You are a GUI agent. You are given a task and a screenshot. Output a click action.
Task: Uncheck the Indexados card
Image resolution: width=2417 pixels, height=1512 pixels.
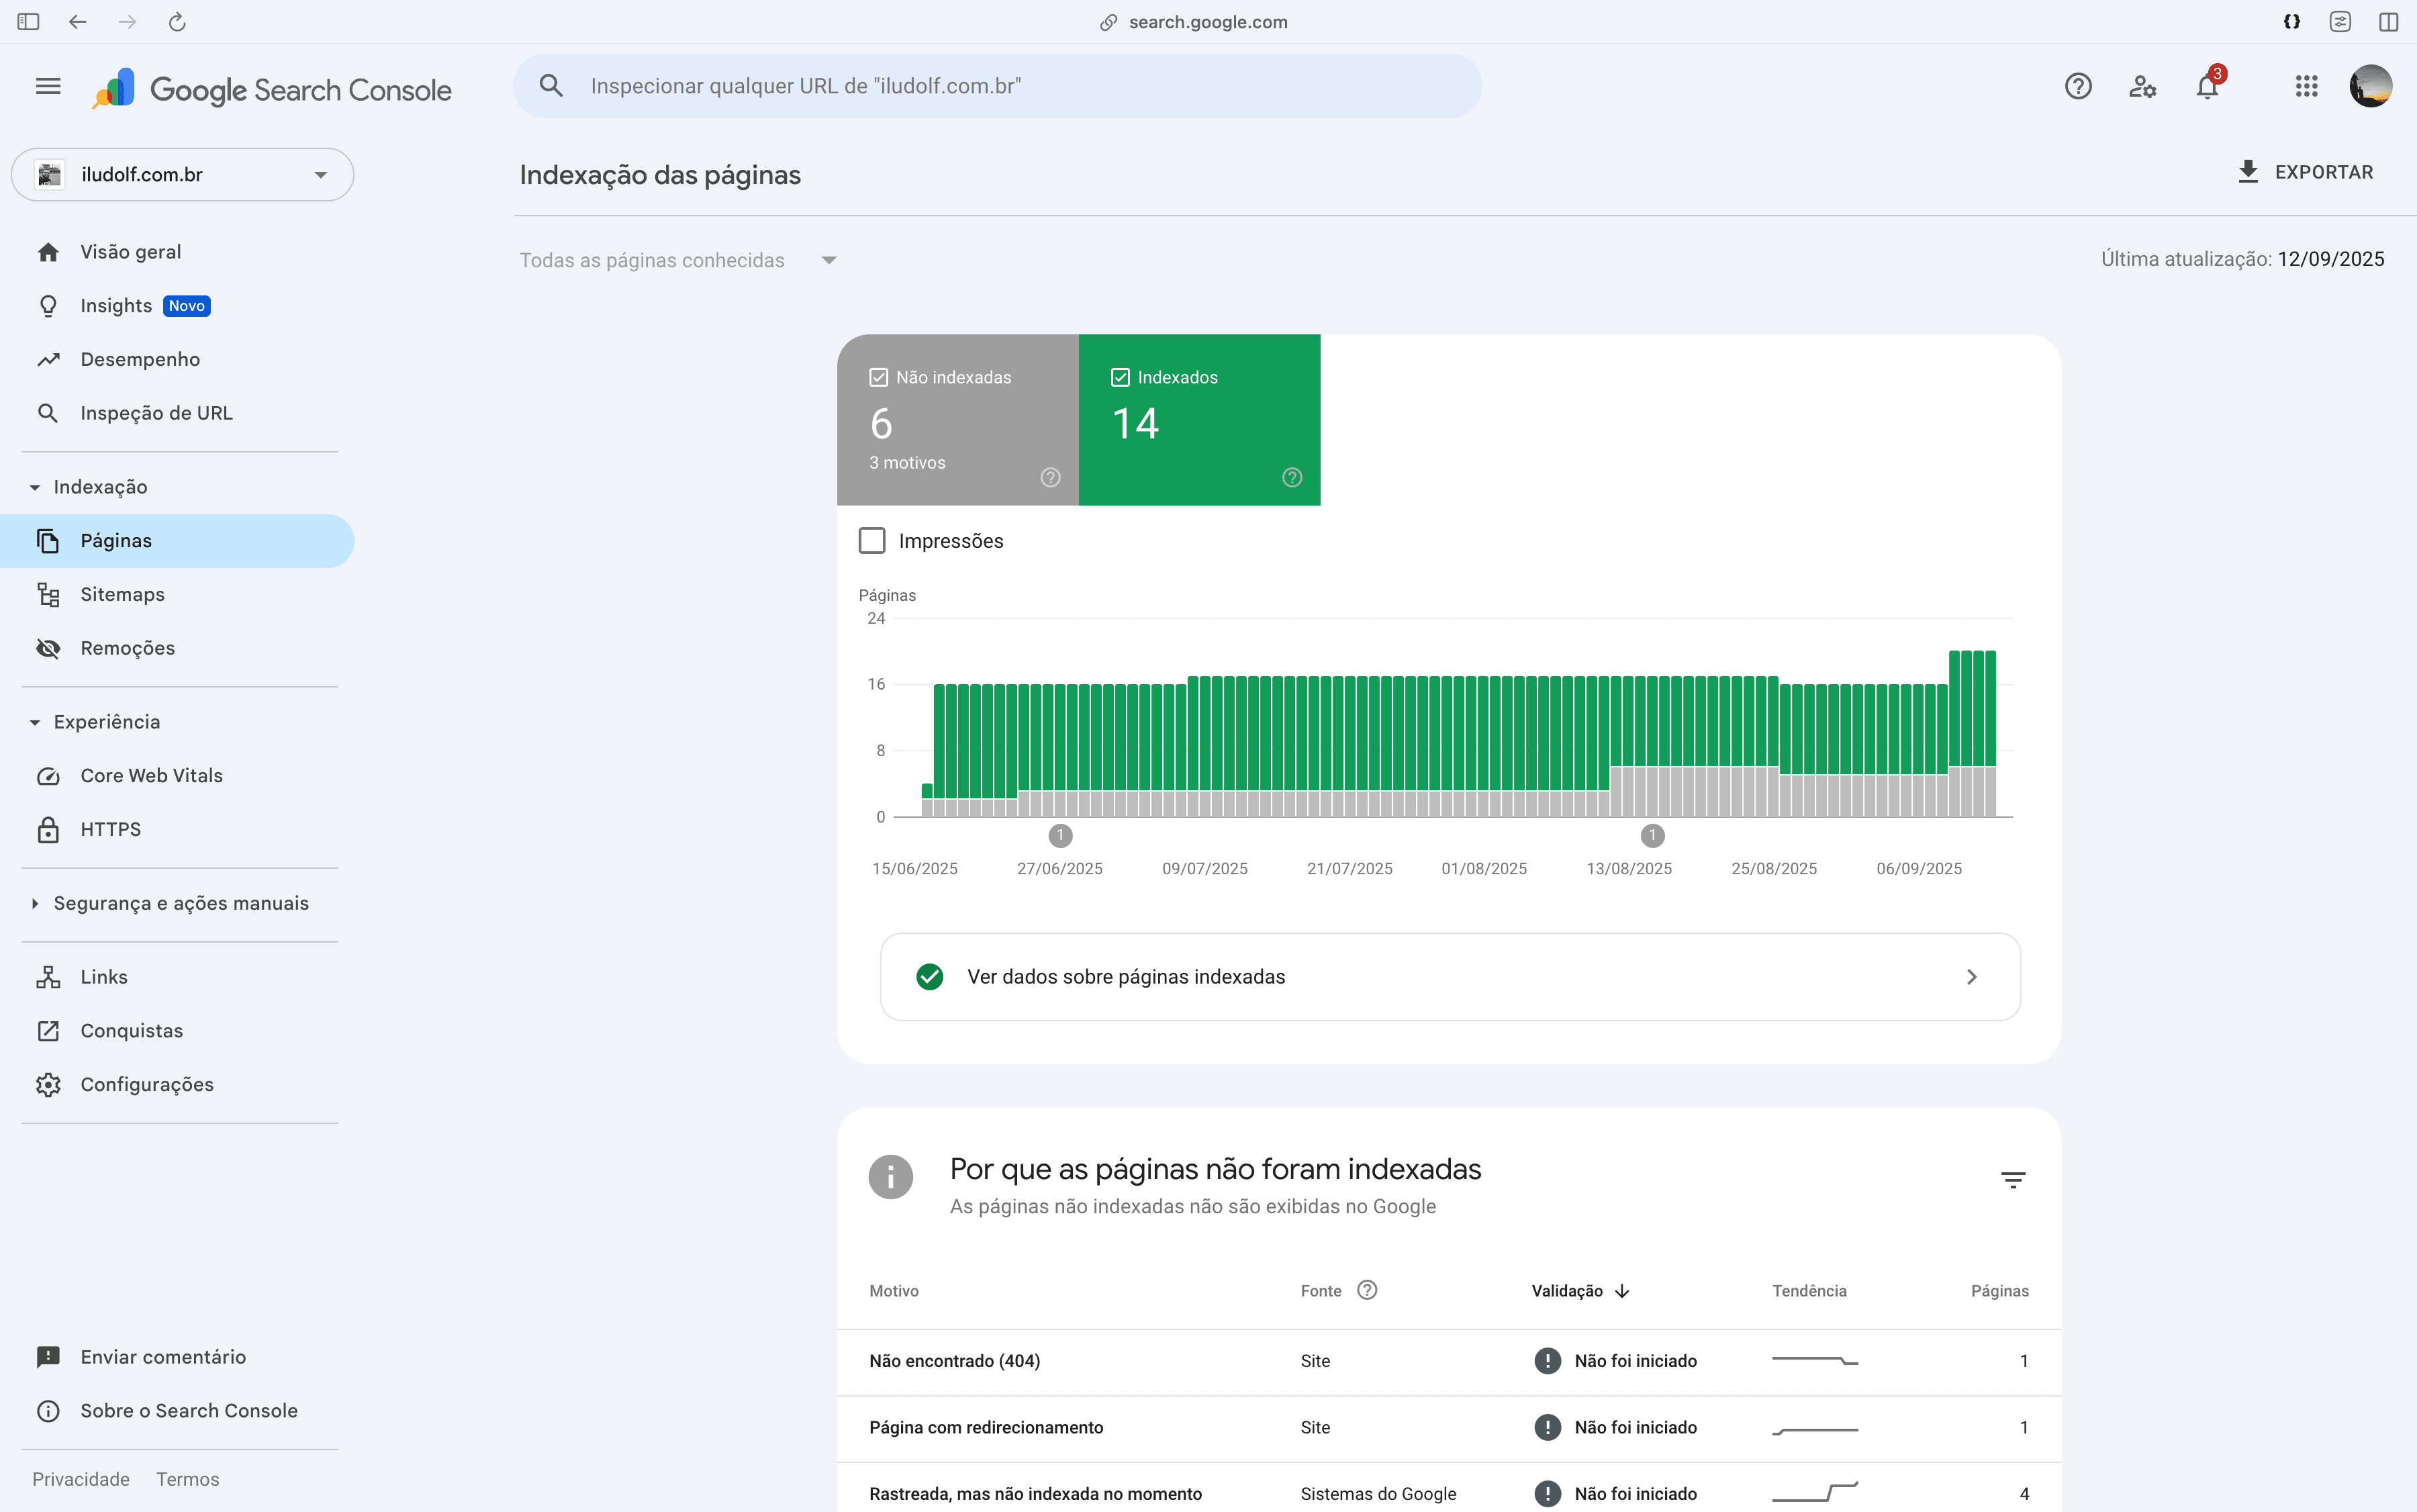(x=1121, y=377)
